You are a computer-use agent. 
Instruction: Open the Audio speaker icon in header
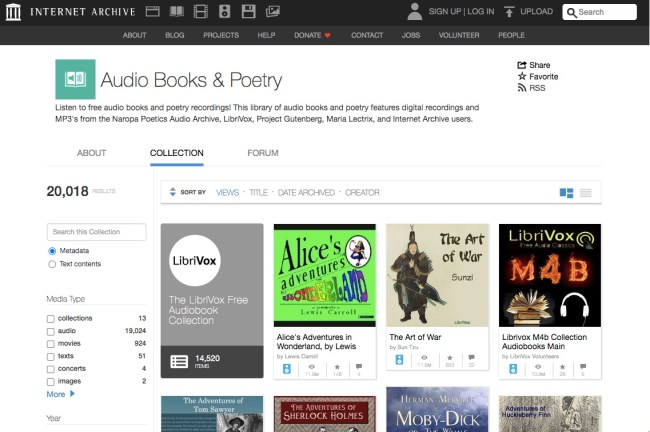tap(224, 11)
